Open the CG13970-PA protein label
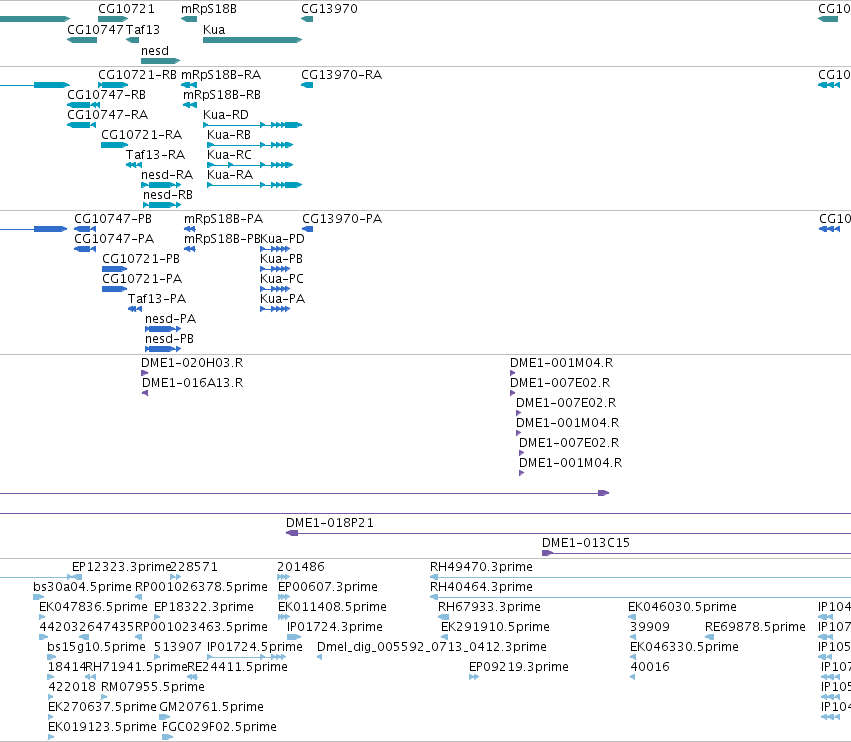Image resolution: width=851 pixels, height=742 pixels. point(342,219)
